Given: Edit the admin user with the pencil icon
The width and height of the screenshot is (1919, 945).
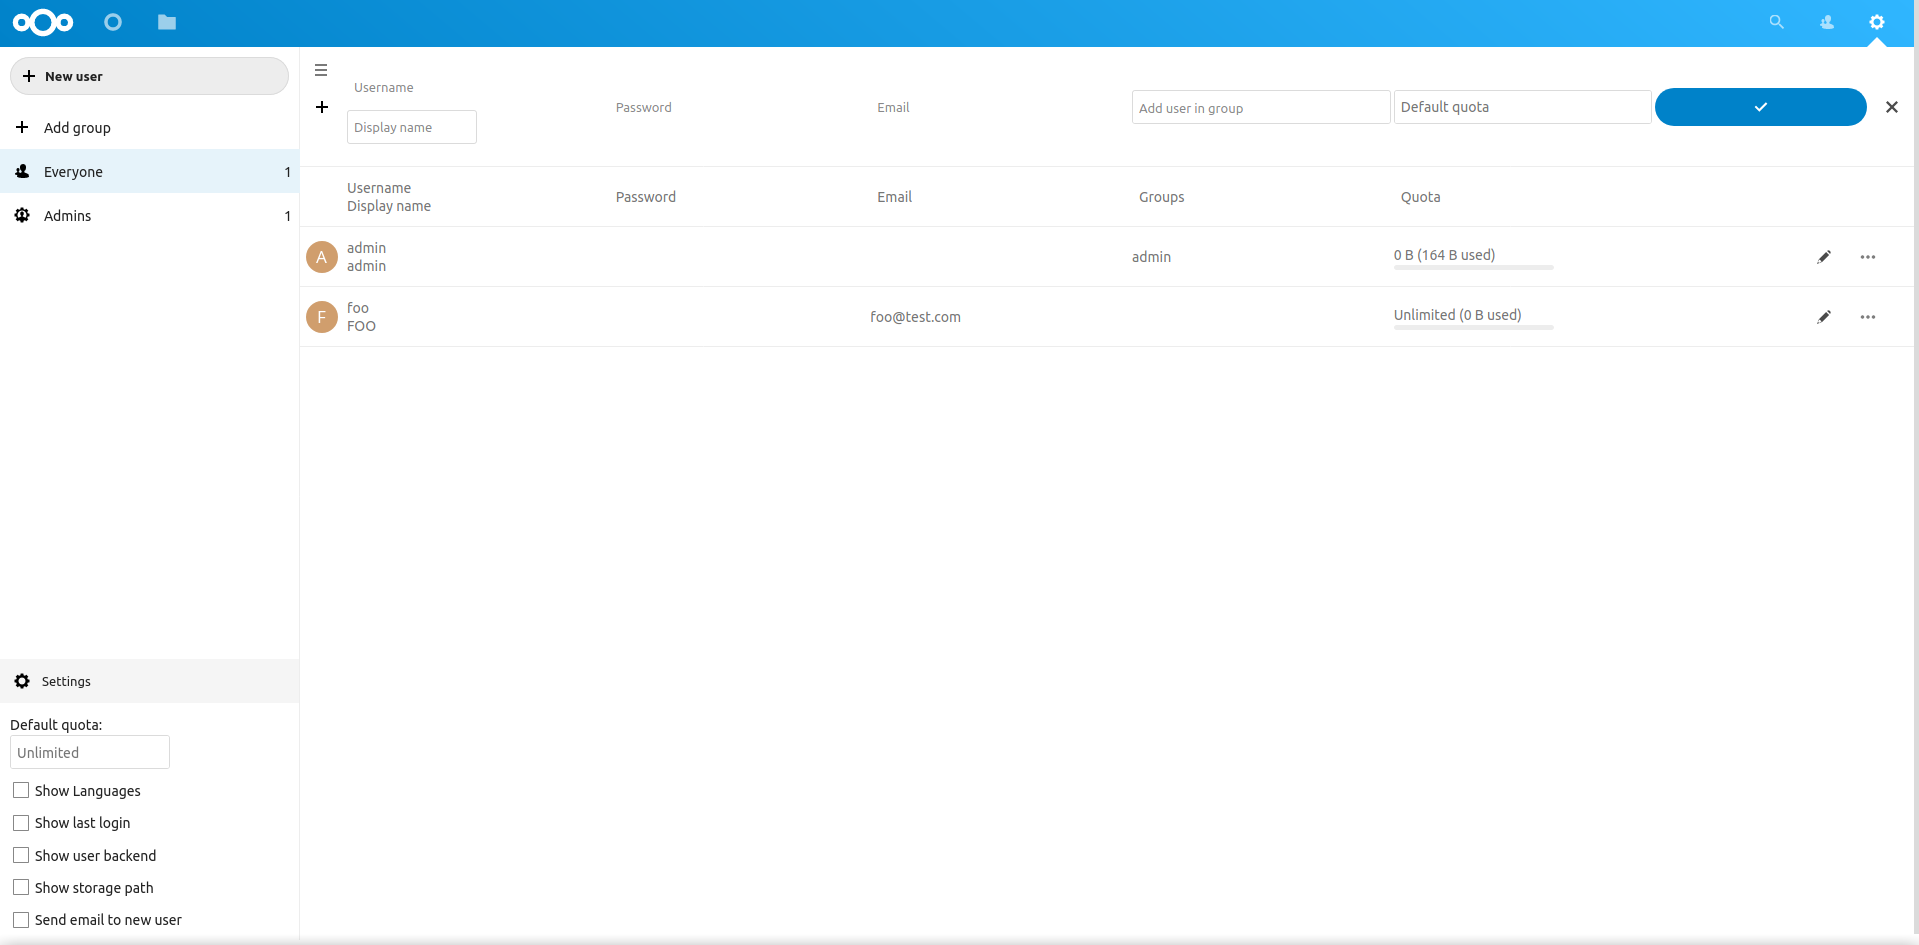Looking at the screenshot, I should click(1824, 256).
